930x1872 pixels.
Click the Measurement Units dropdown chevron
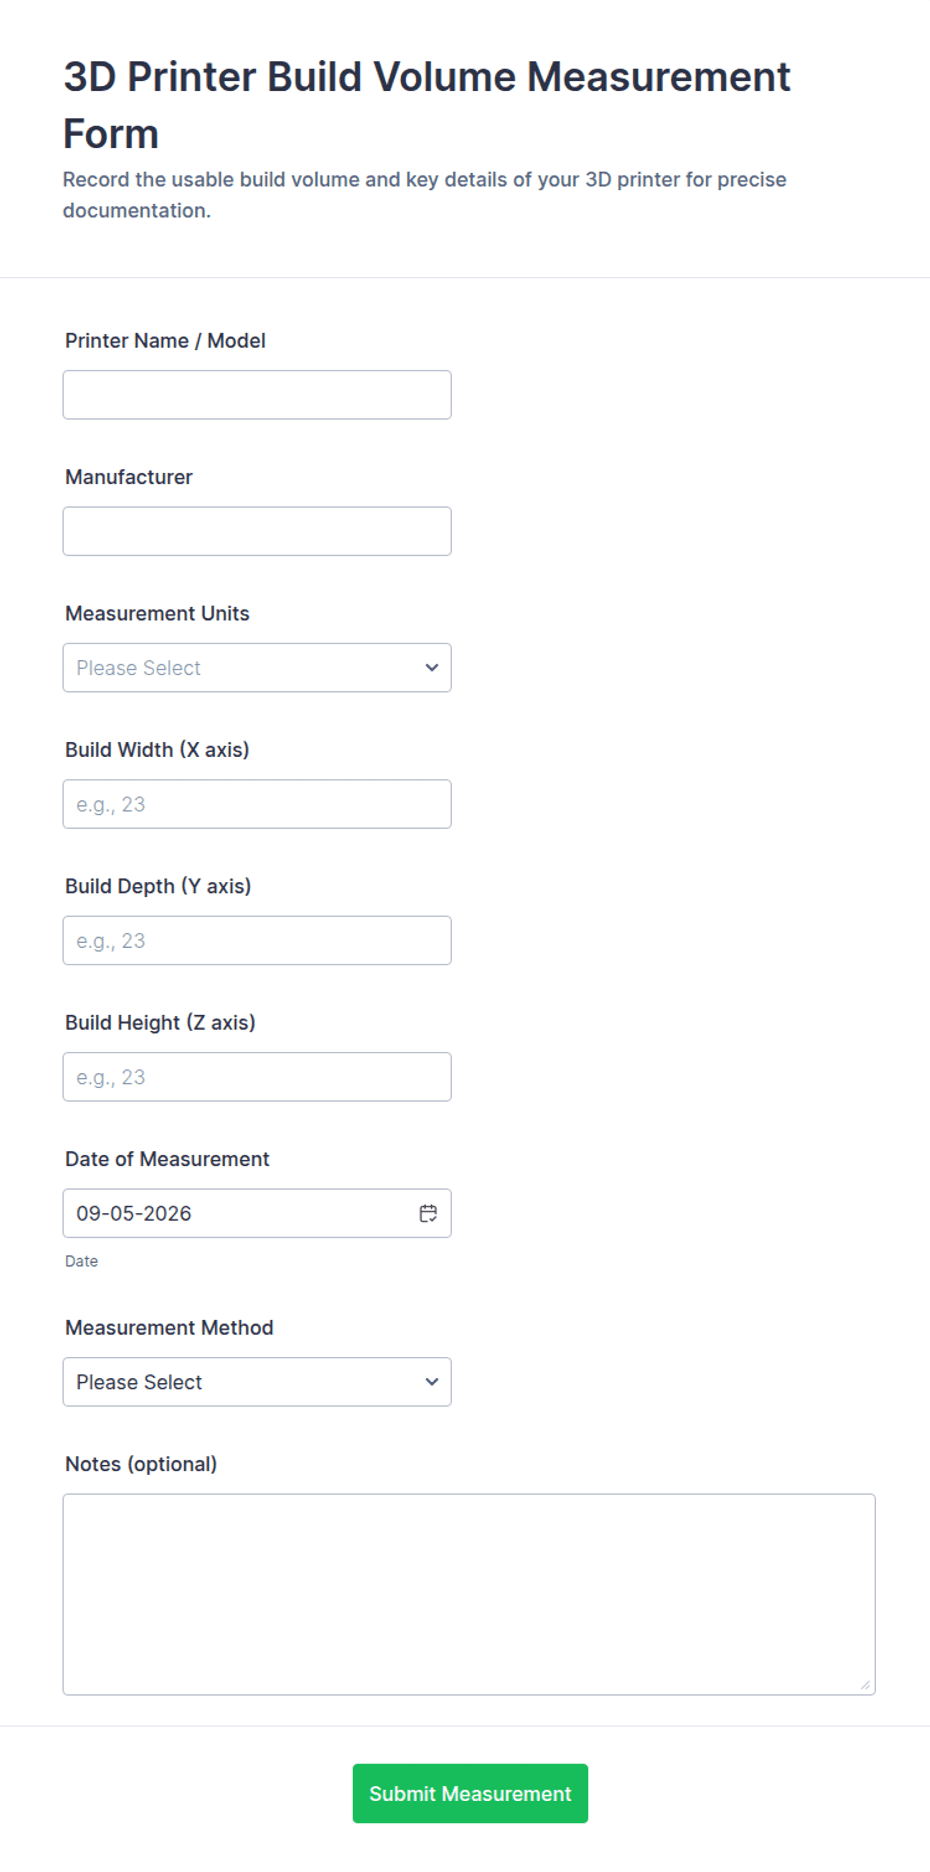pyautogui.click(x=432, y=667)
